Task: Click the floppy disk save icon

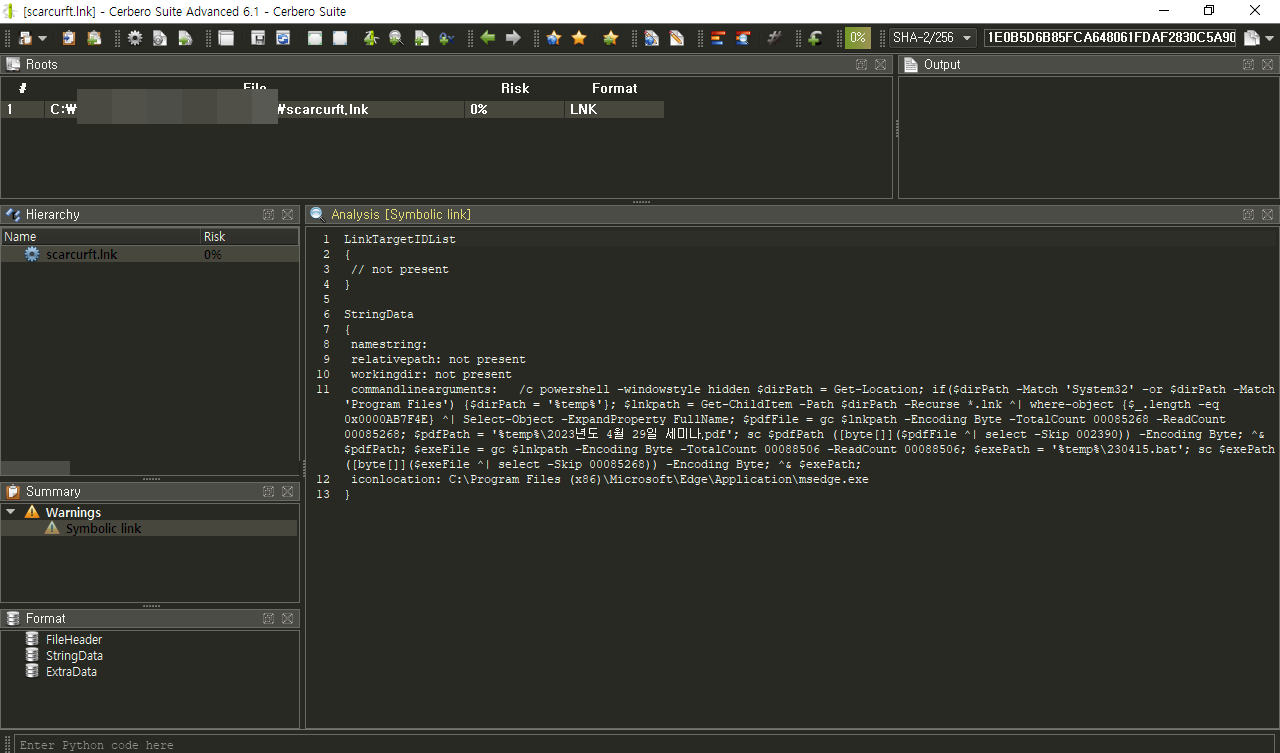Action: (x=258, y=38)
